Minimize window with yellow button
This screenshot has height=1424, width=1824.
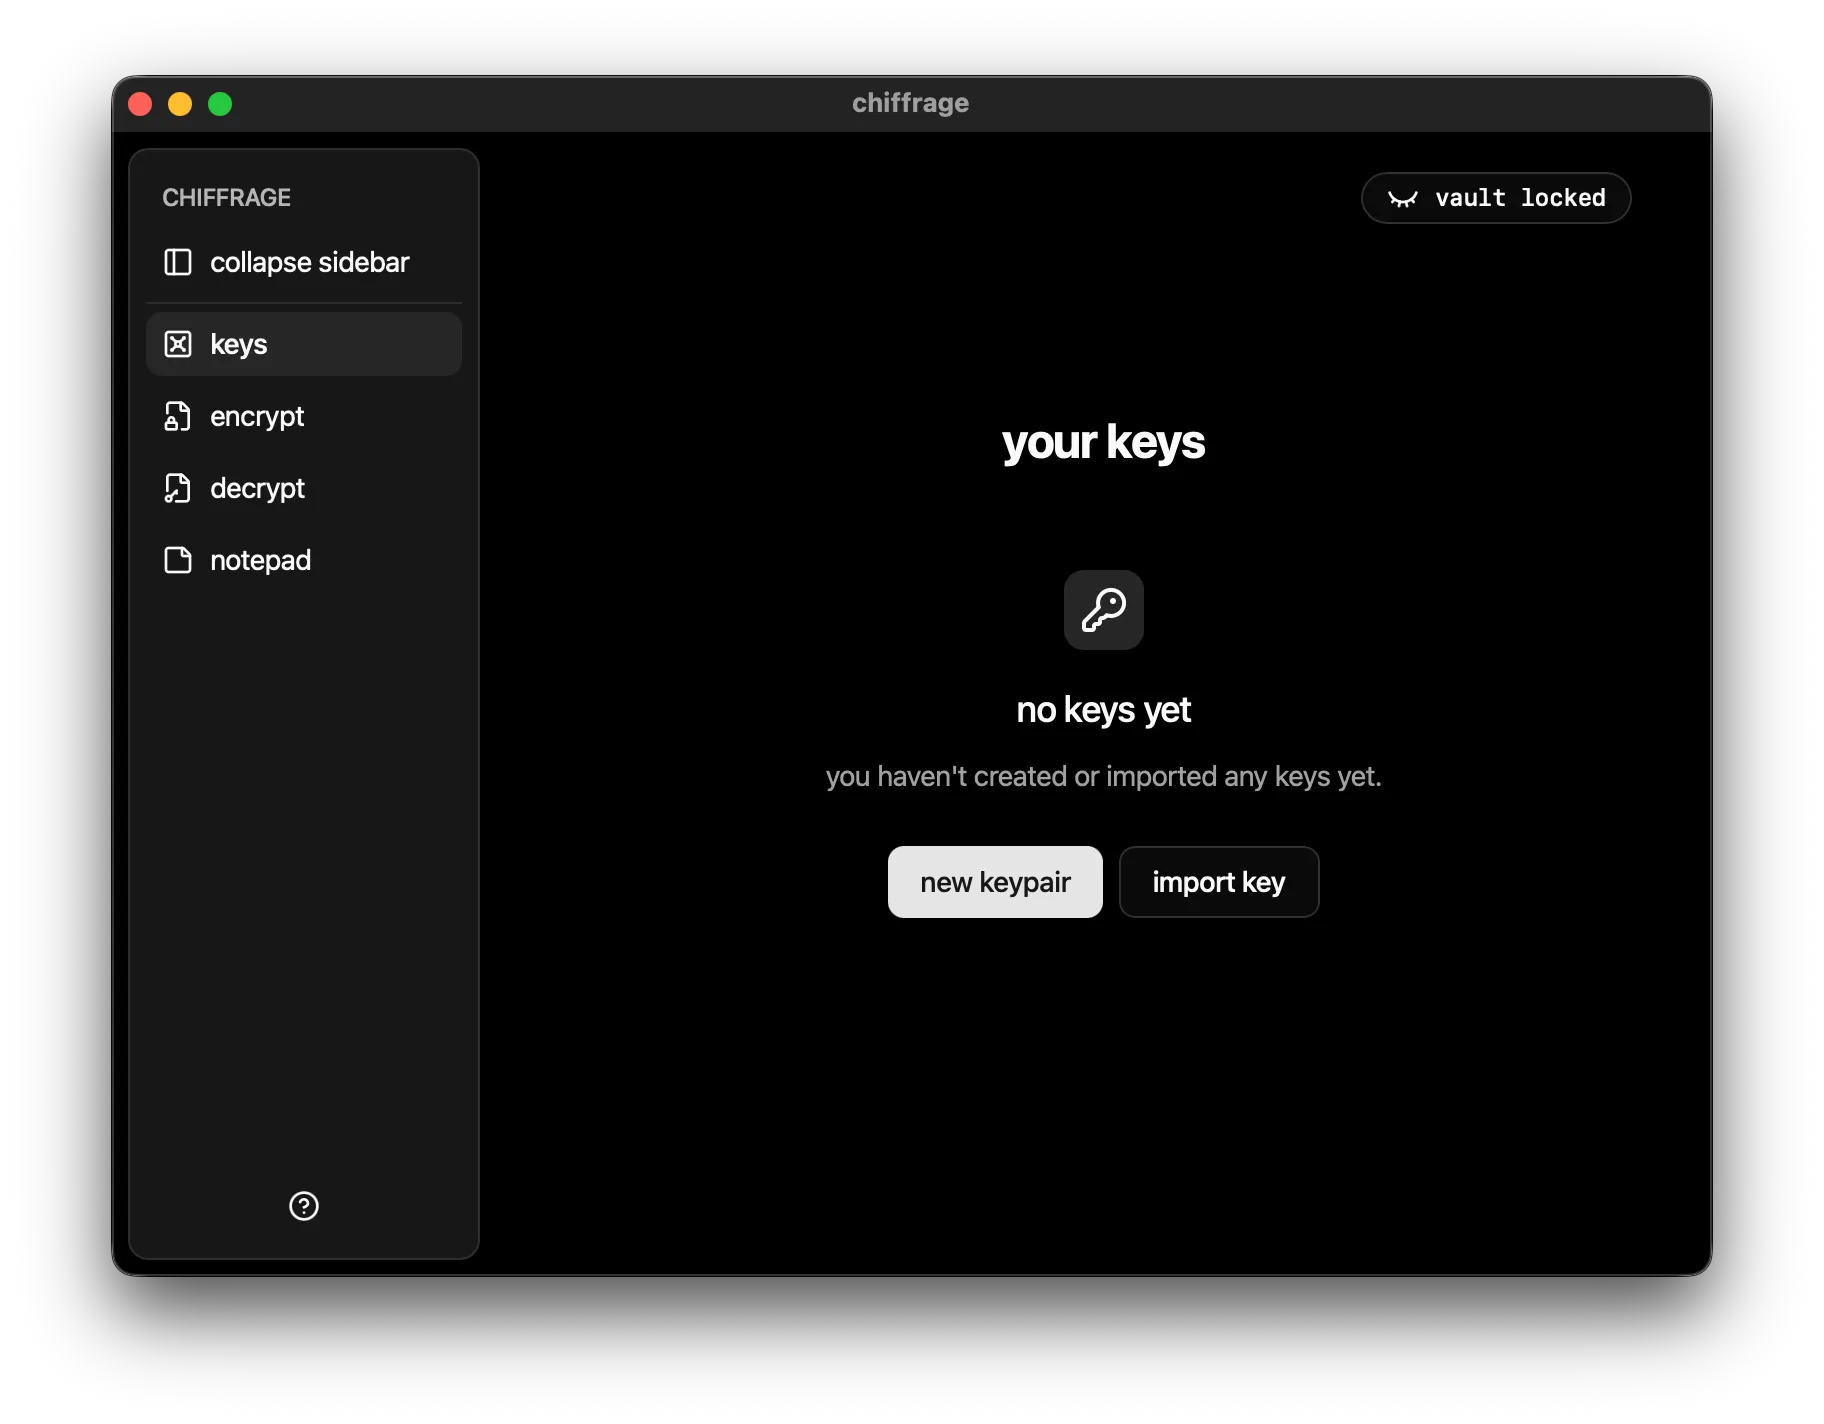pos(180,104)
